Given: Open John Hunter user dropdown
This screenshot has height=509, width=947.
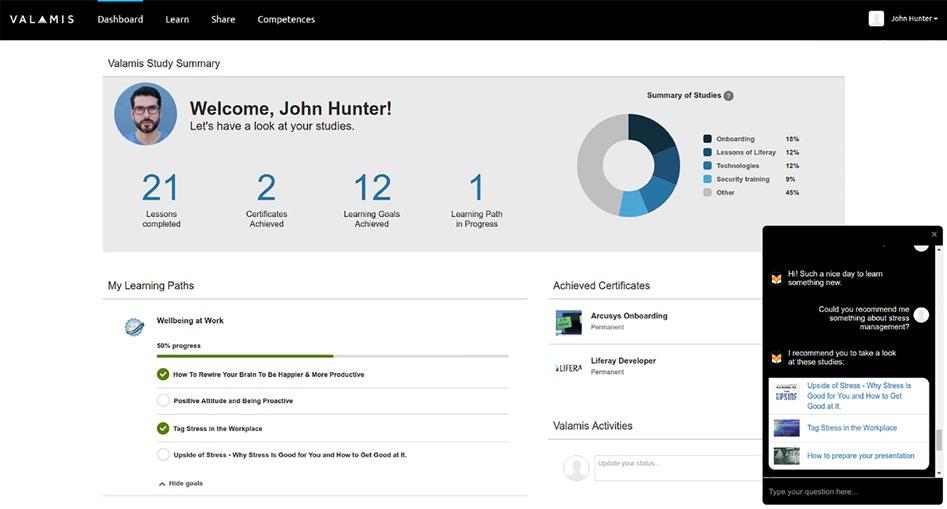Looking at the screenshot, I should pyautogui.click(x=914, y=19).
